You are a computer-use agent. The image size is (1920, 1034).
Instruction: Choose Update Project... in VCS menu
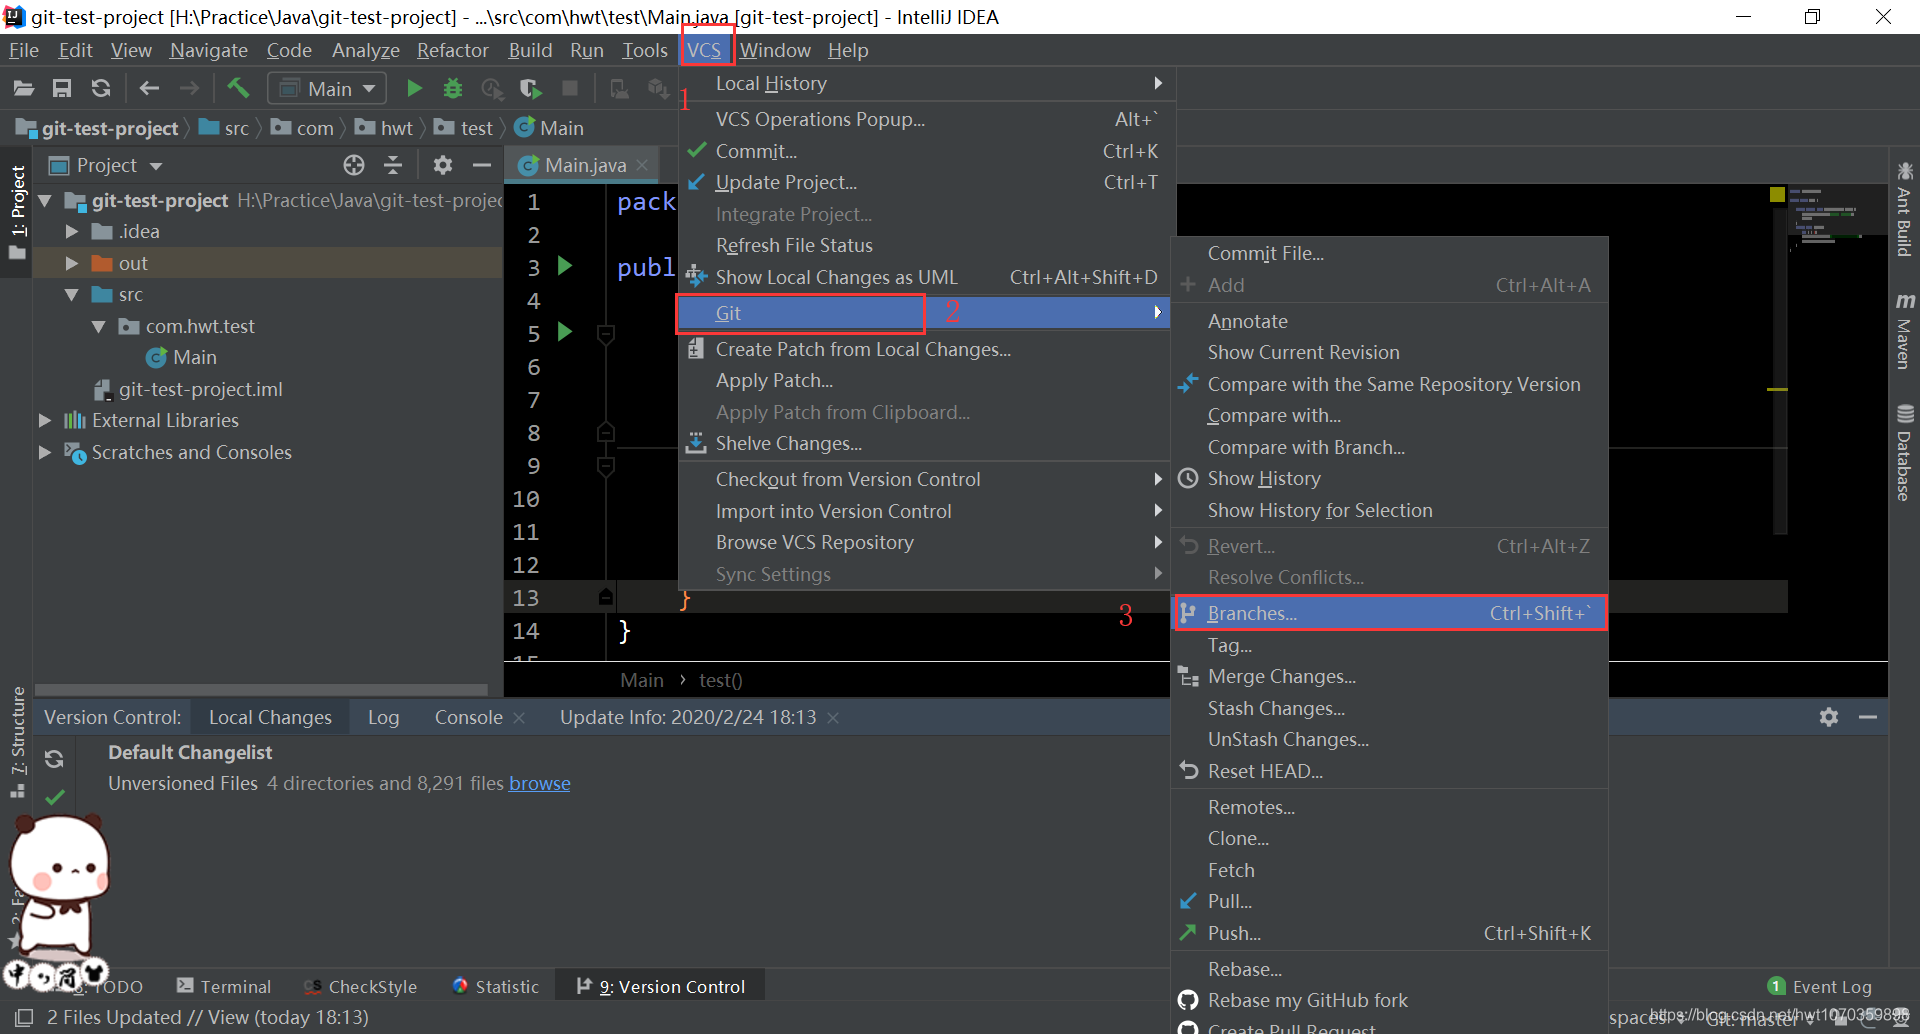click(927, 182)
